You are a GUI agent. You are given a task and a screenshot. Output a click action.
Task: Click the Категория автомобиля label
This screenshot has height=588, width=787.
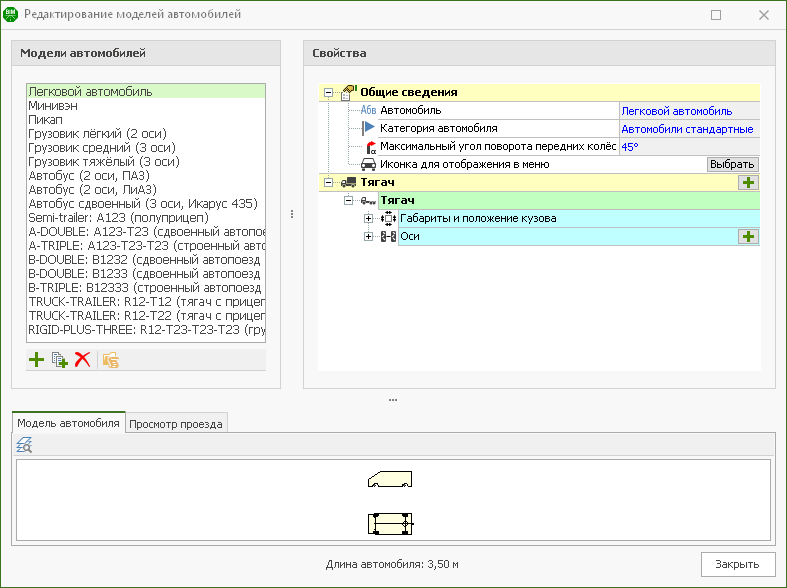click(439, 128)
